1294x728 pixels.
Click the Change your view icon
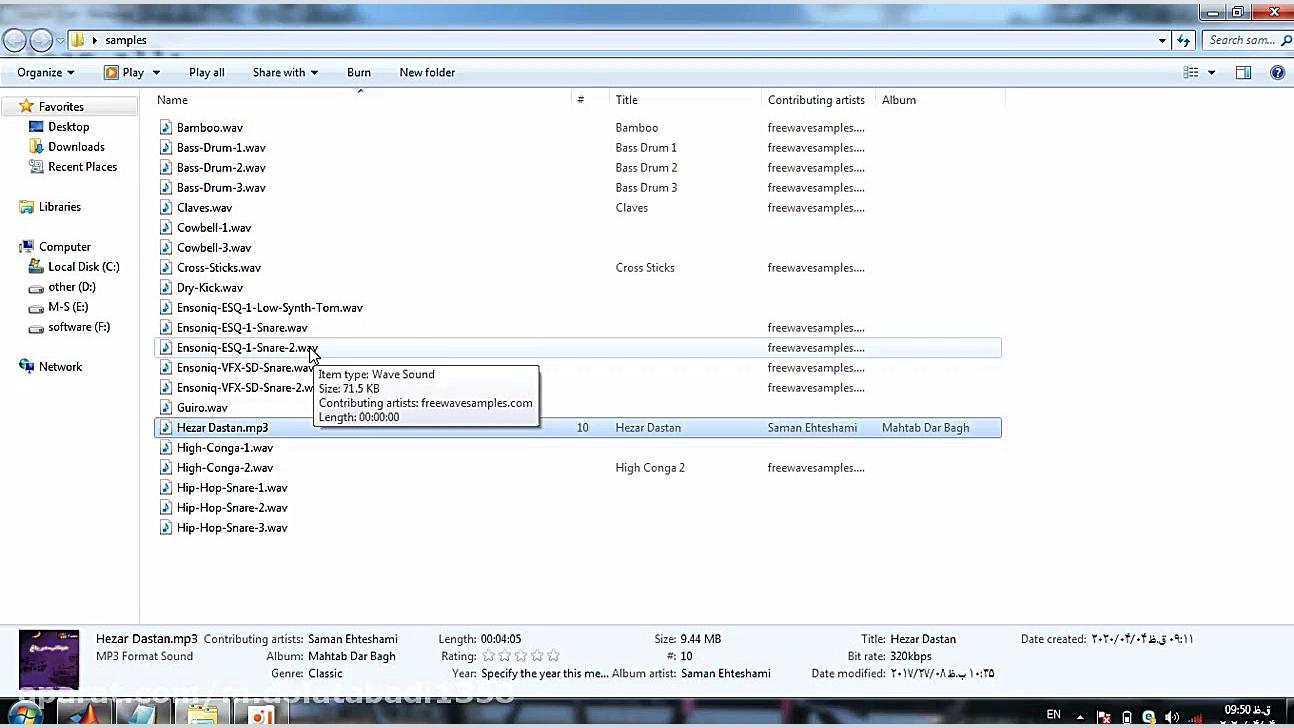1191,72
